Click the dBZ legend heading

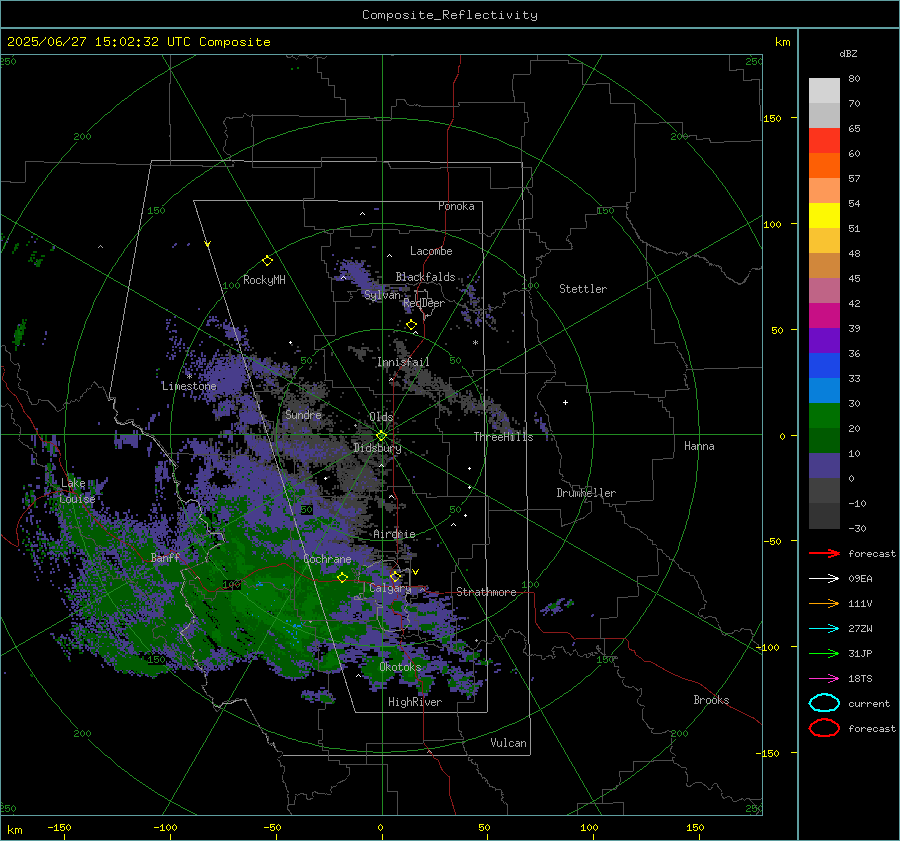click(x=848, y=53)
